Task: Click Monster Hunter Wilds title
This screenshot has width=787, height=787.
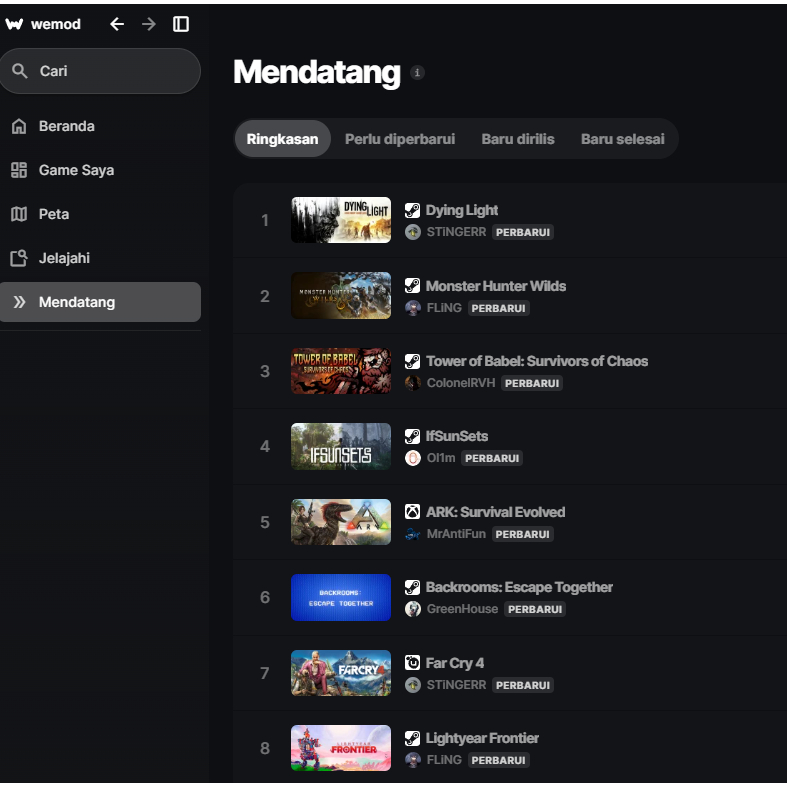Action: click(496, 286)
